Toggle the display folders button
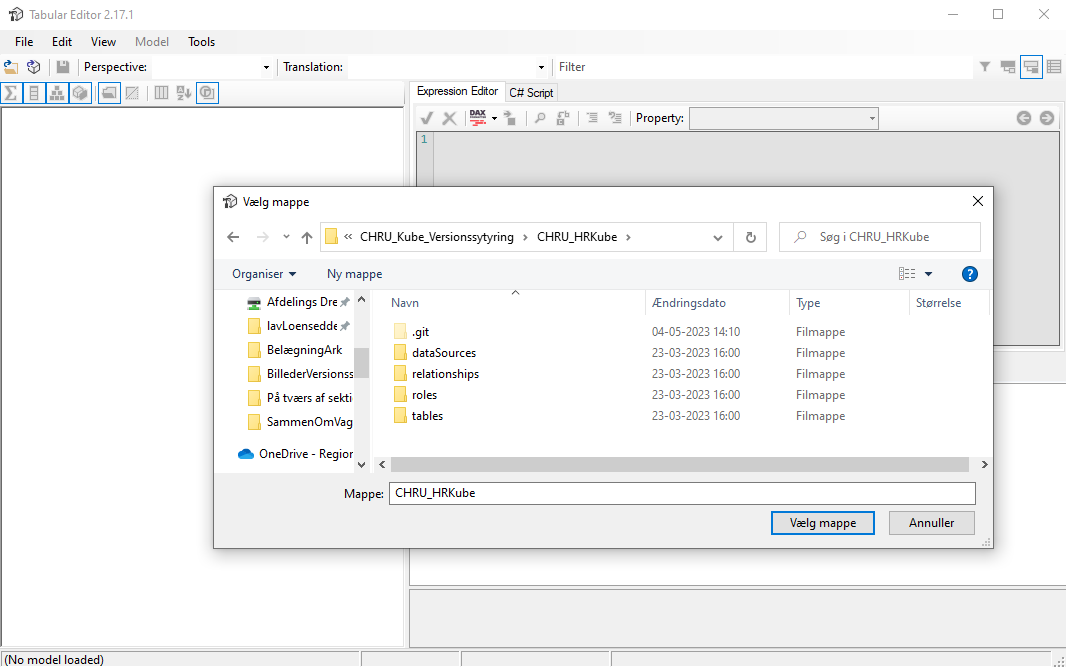Screen dimensions: 1066x667 [x=109, y=92]
